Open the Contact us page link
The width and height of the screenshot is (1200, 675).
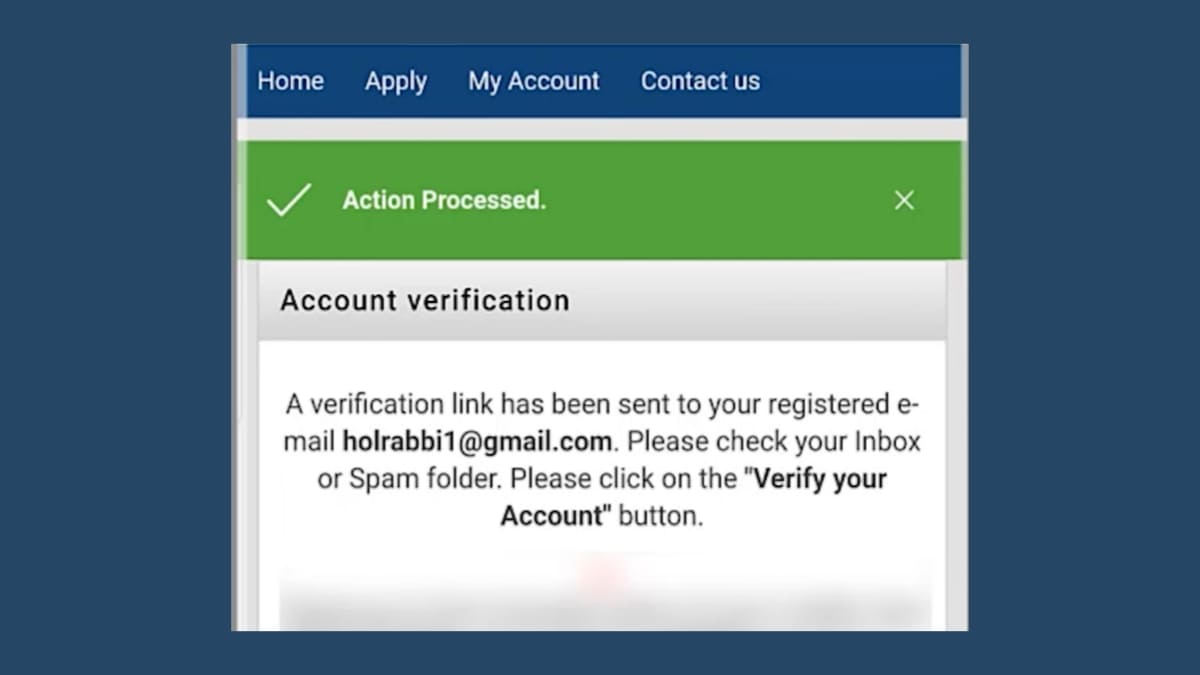point(700,81)
